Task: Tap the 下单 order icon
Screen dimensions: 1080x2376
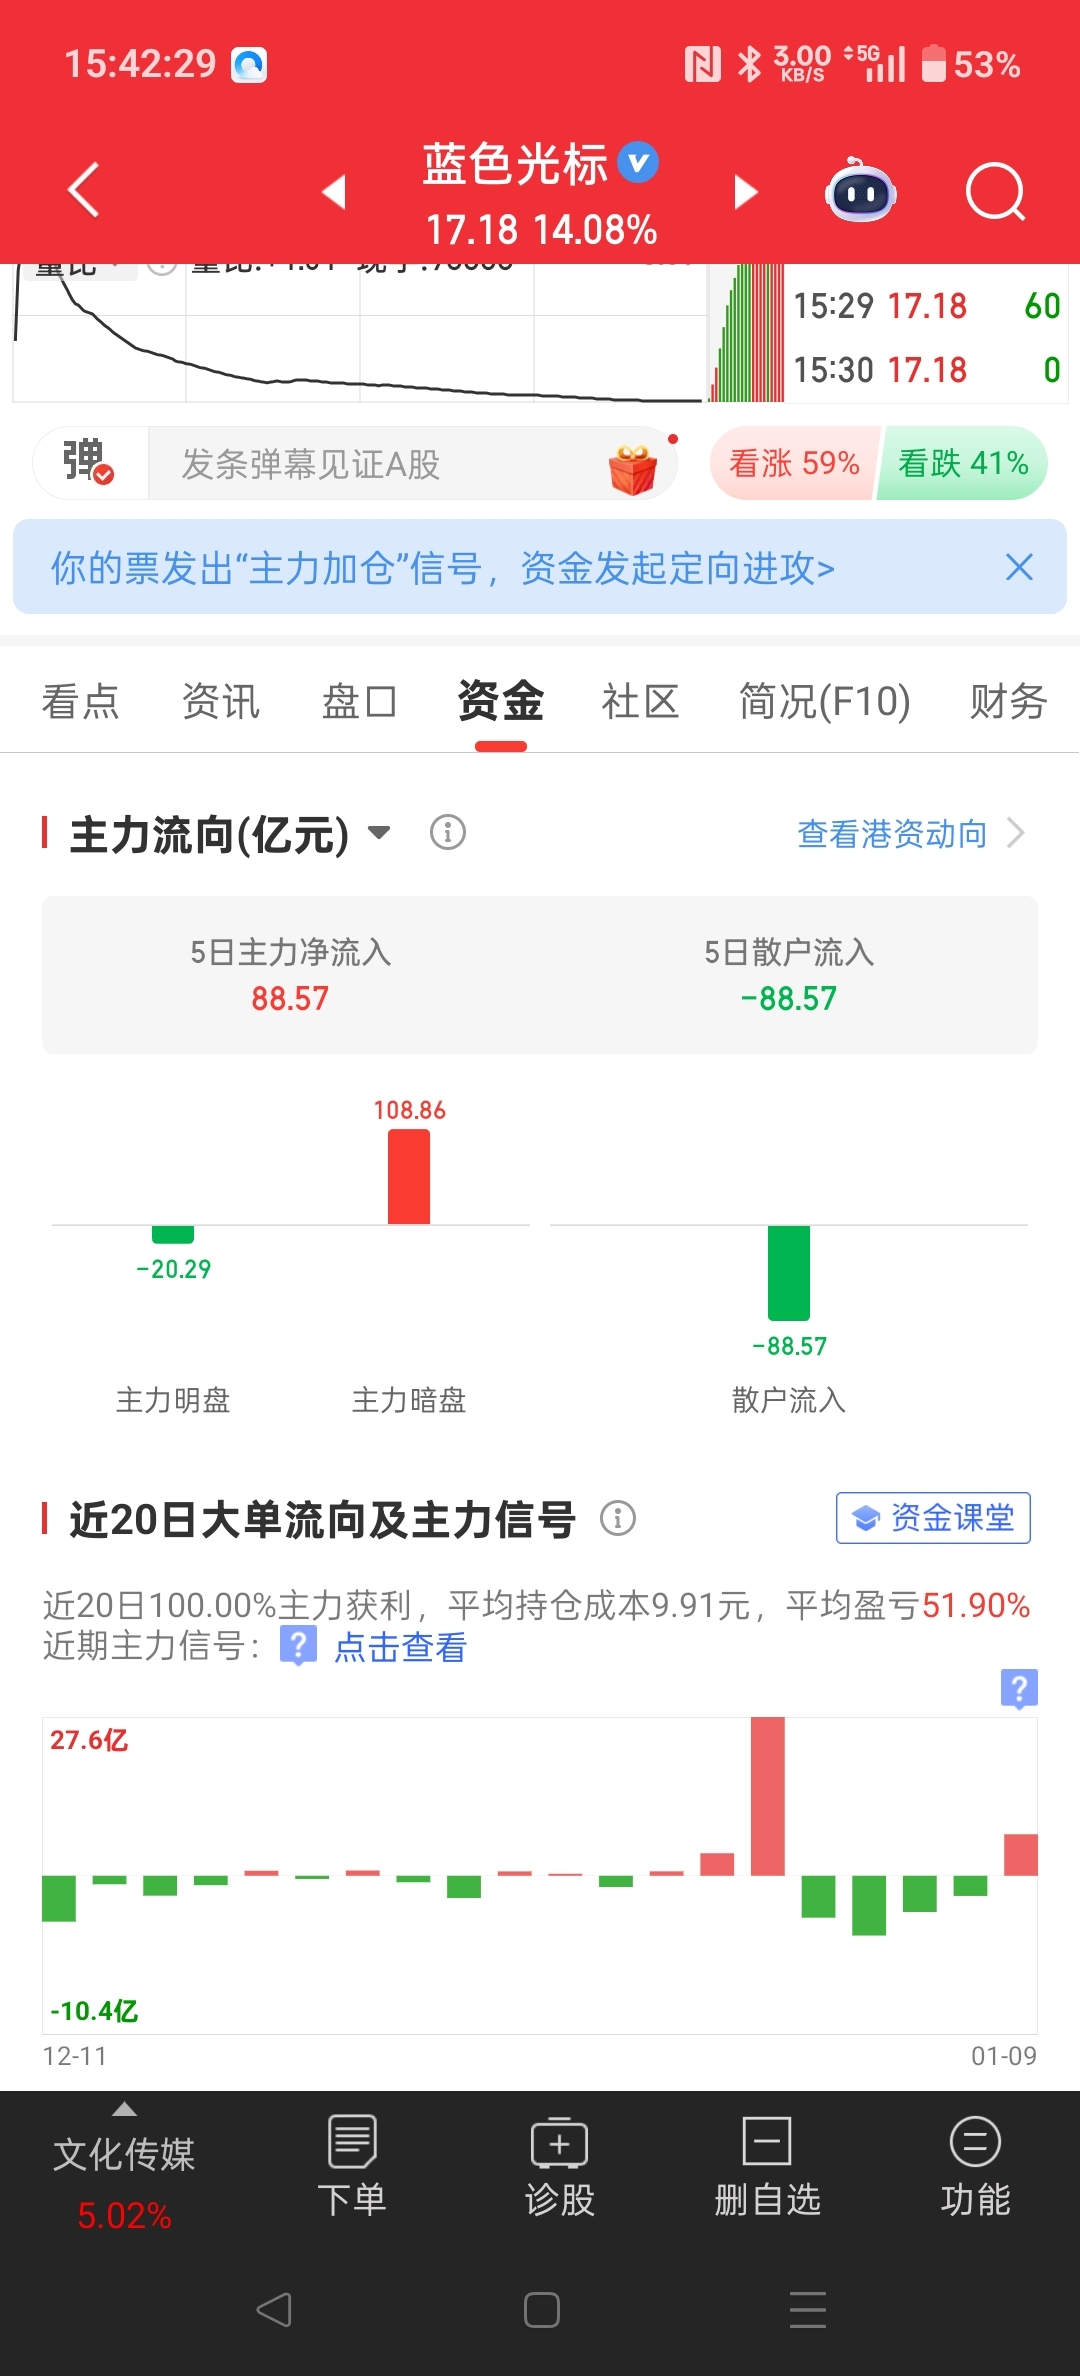Action: click(352, 2166)
